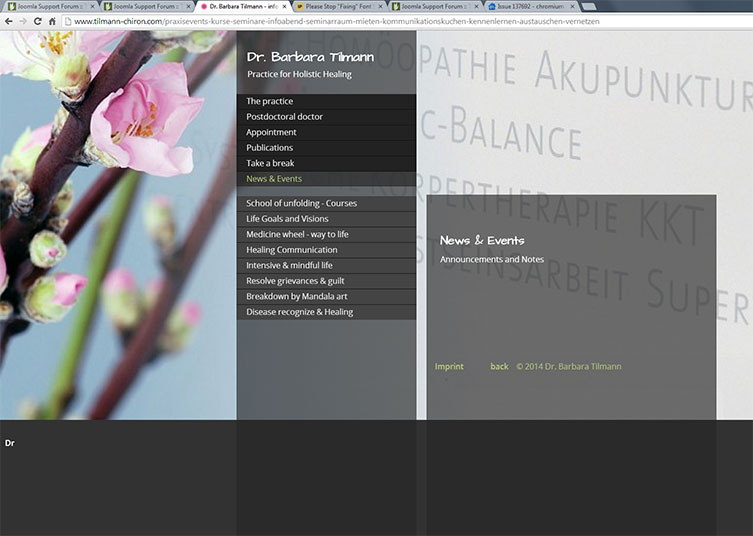Screen dimensions: 753x536
Task: Click the back link in the footer
Action: (x=499, y=366)
